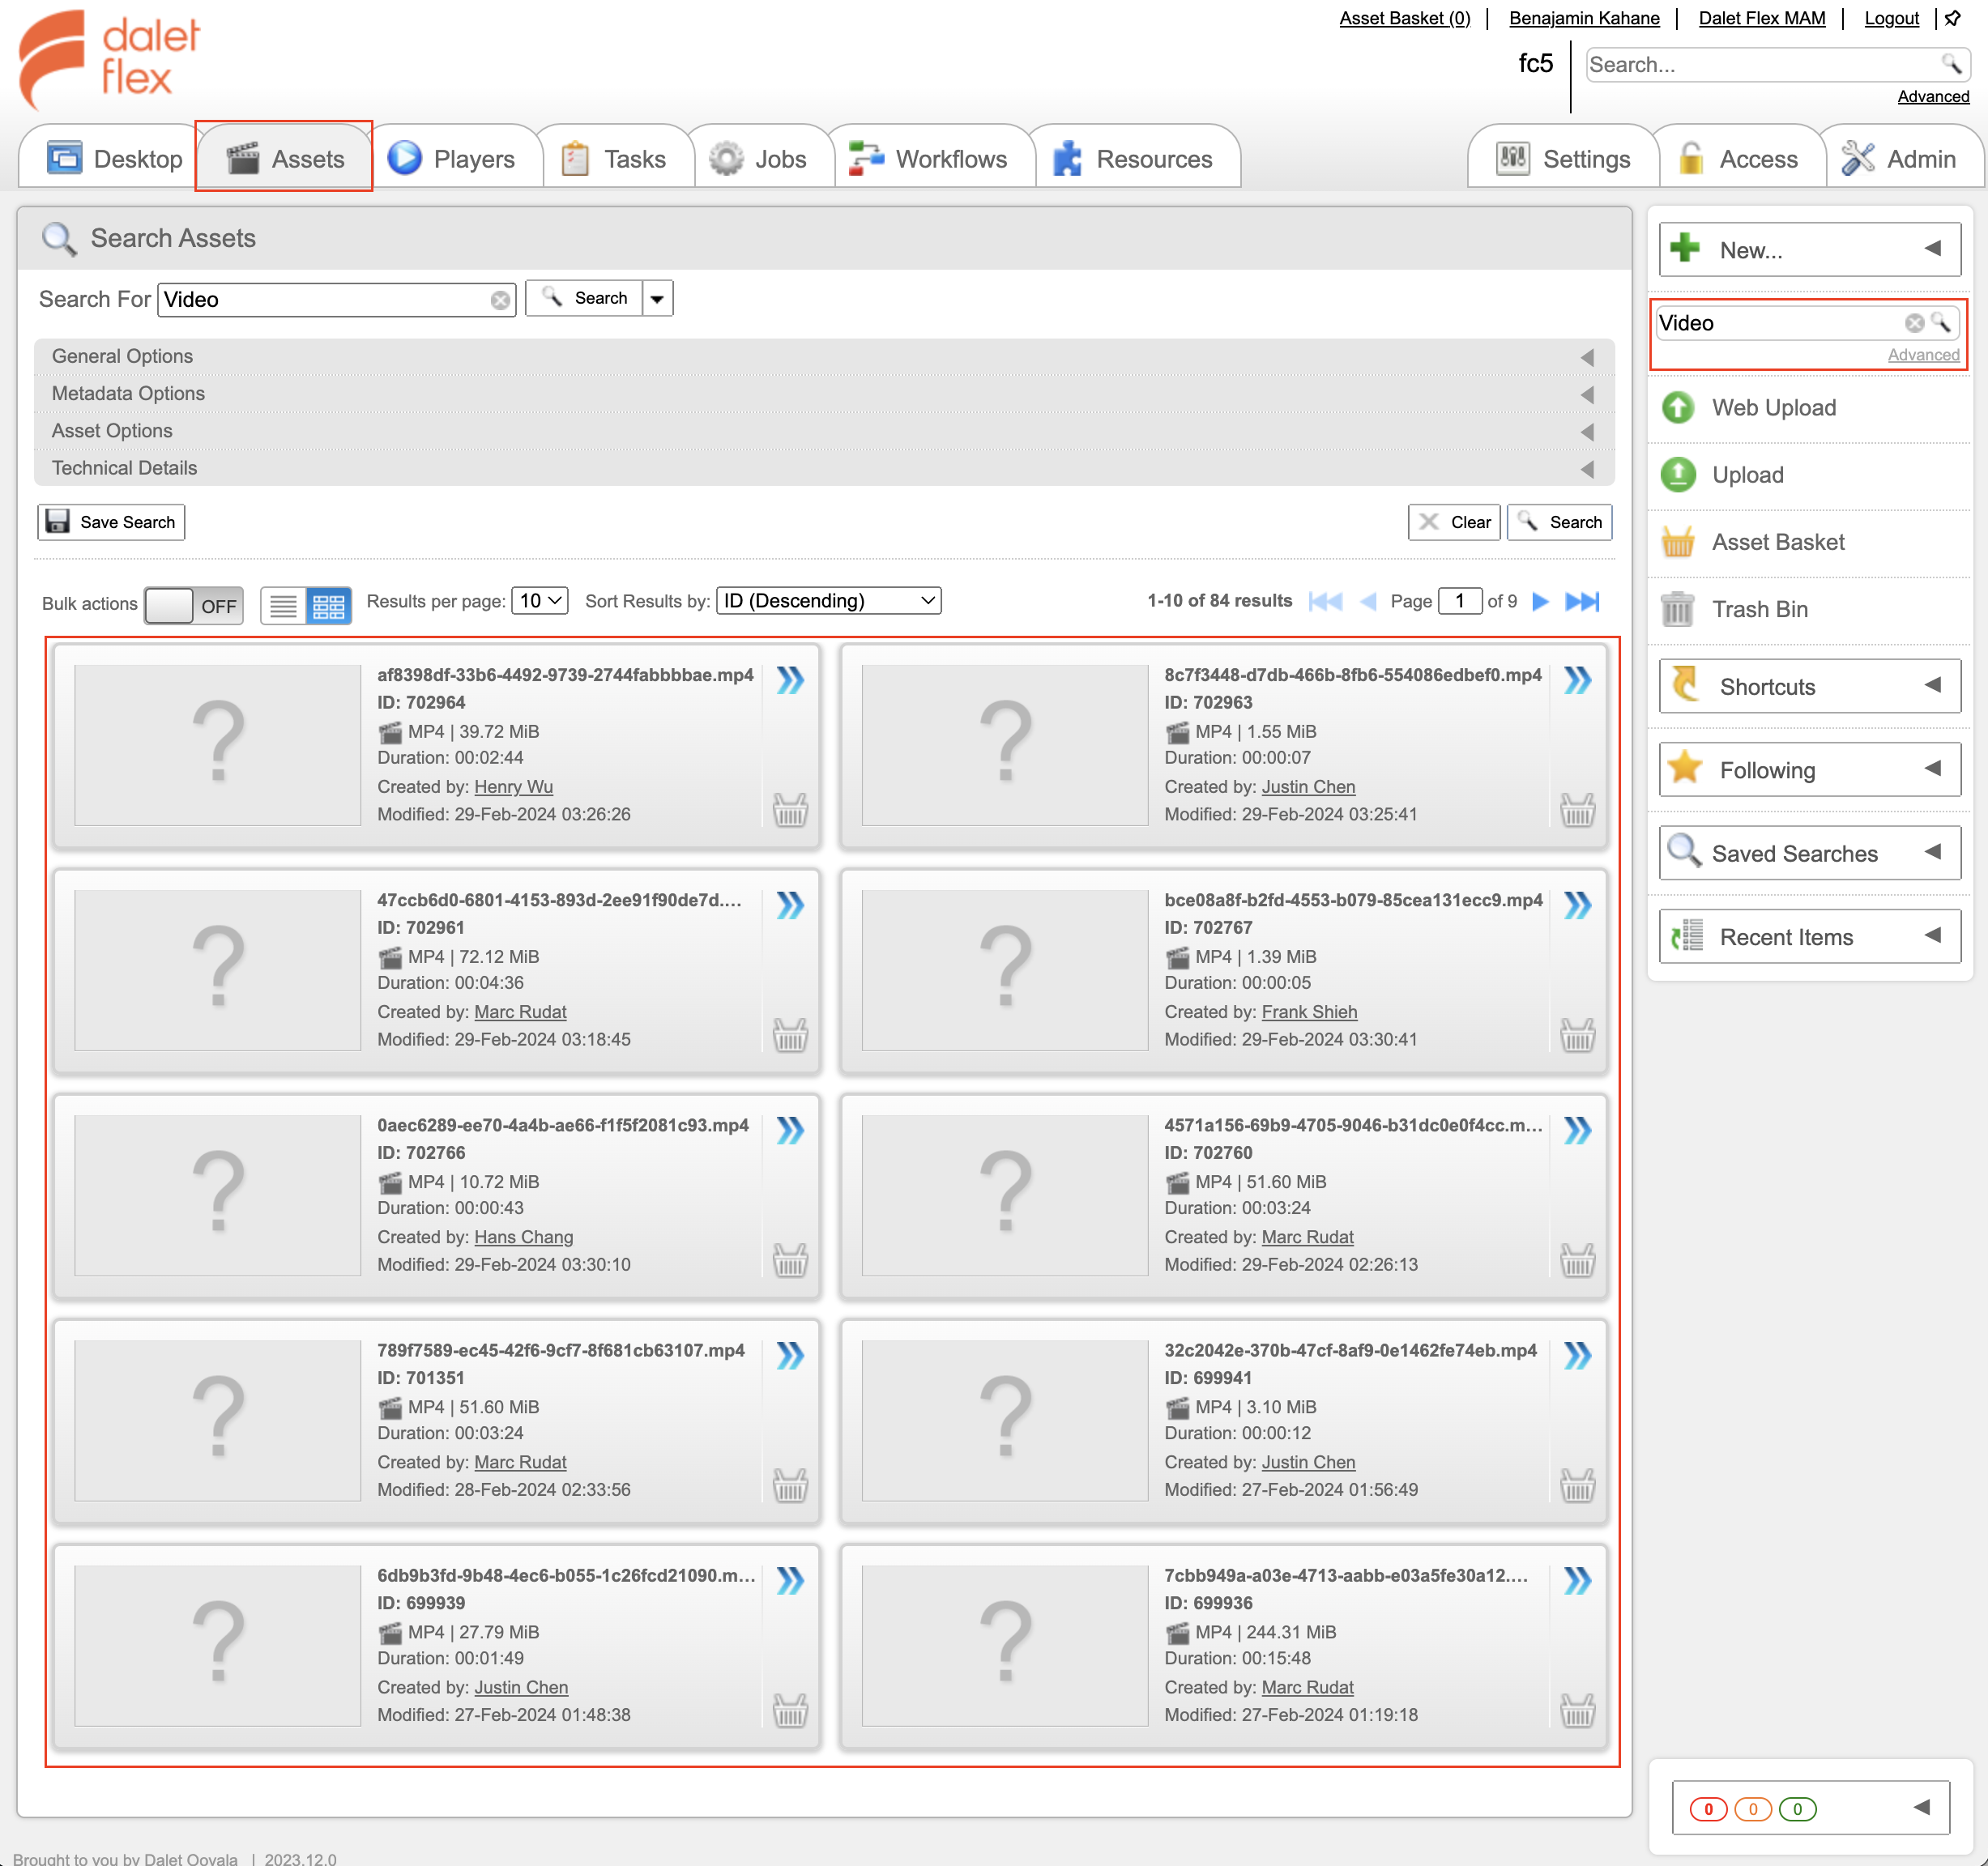This screenshot has width=1988, height=1866.
Task: Click the page number input field
Action: point(1459,600)
